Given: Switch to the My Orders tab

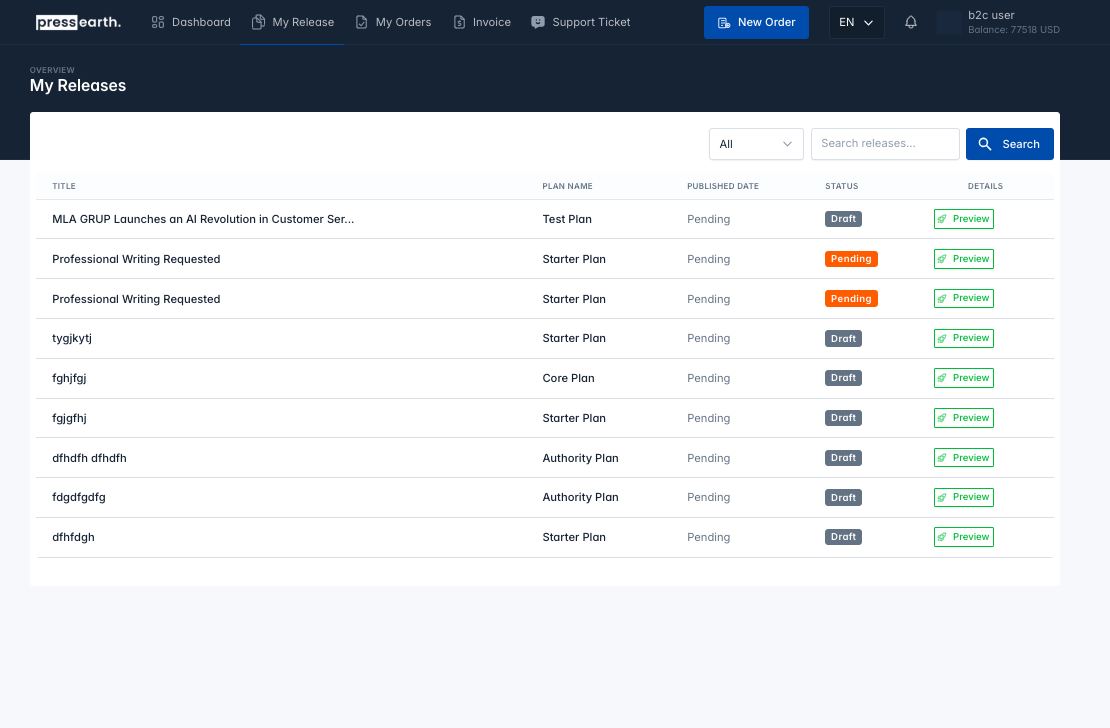Looking at the screenshot, I should [x=393, y=22].
